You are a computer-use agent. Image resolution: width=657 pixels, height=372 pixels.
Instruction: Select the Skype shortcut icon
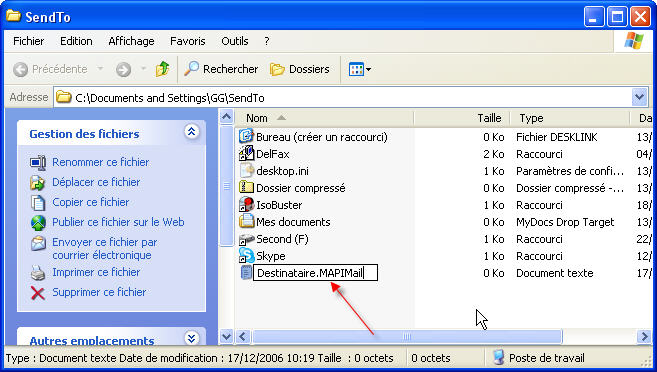(x=246, y=256)
